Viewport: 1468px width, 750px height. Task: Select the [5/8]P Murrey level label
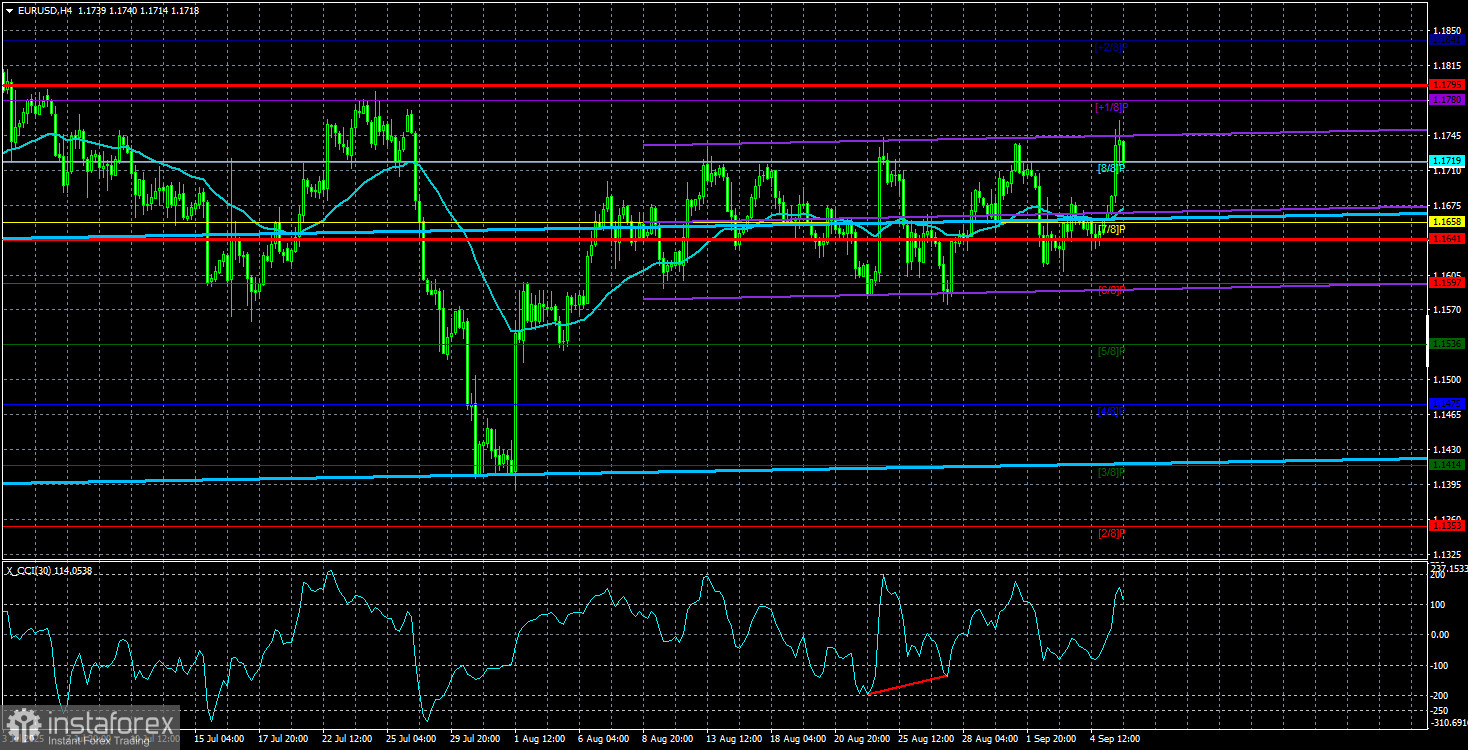(1112, 351)
